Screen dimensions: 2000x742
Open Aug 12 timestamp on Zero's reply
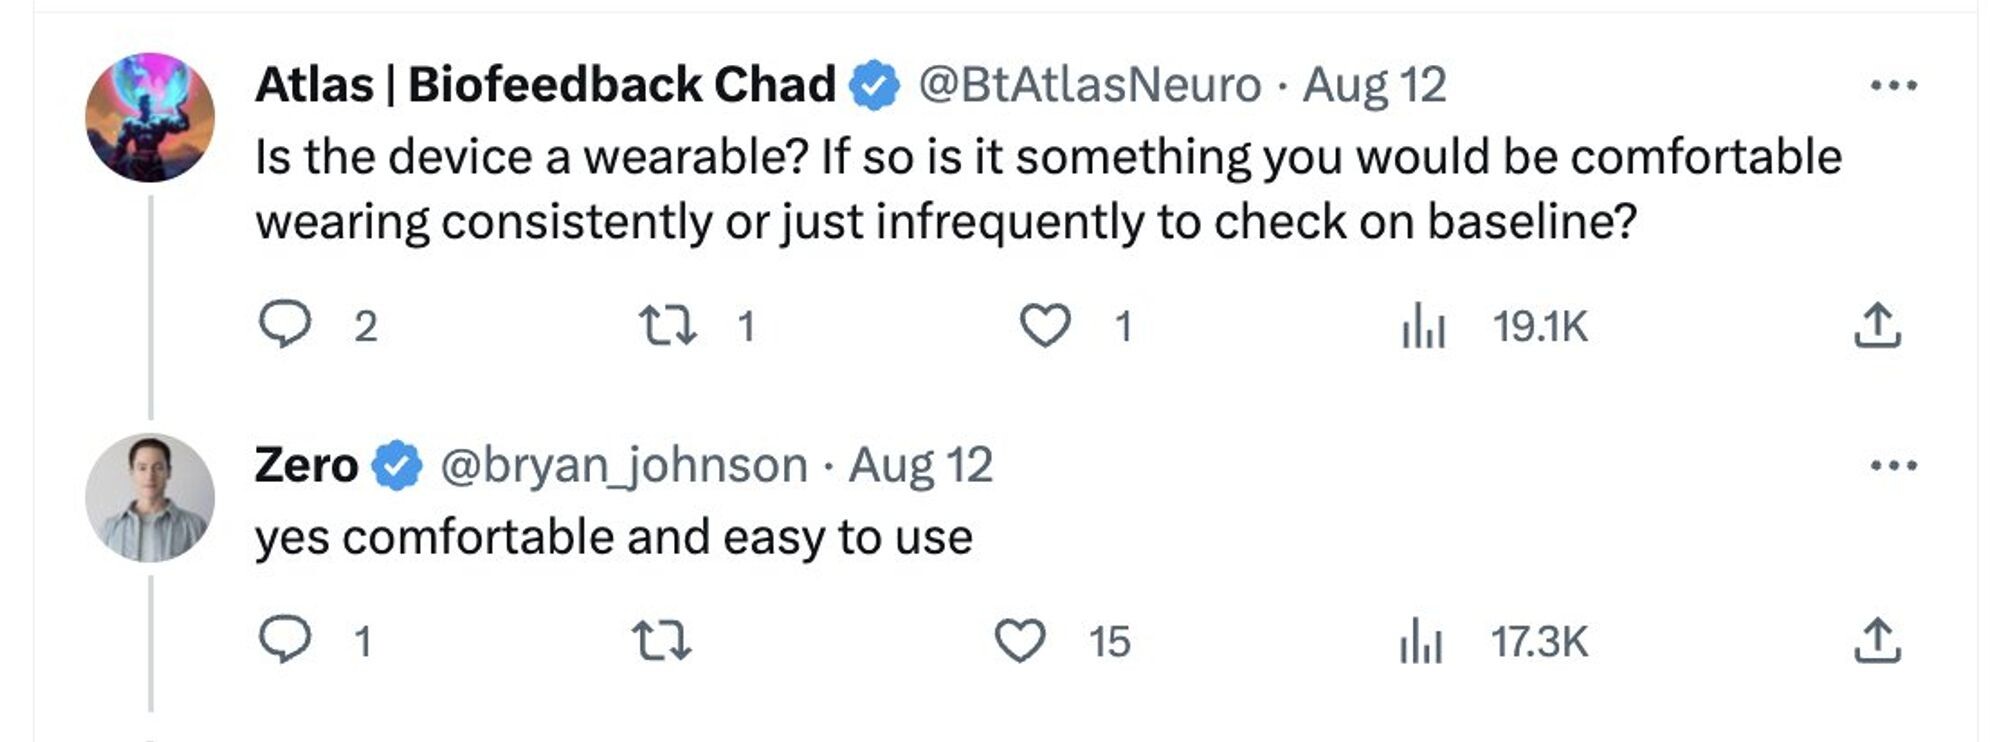tap(921, 465)
